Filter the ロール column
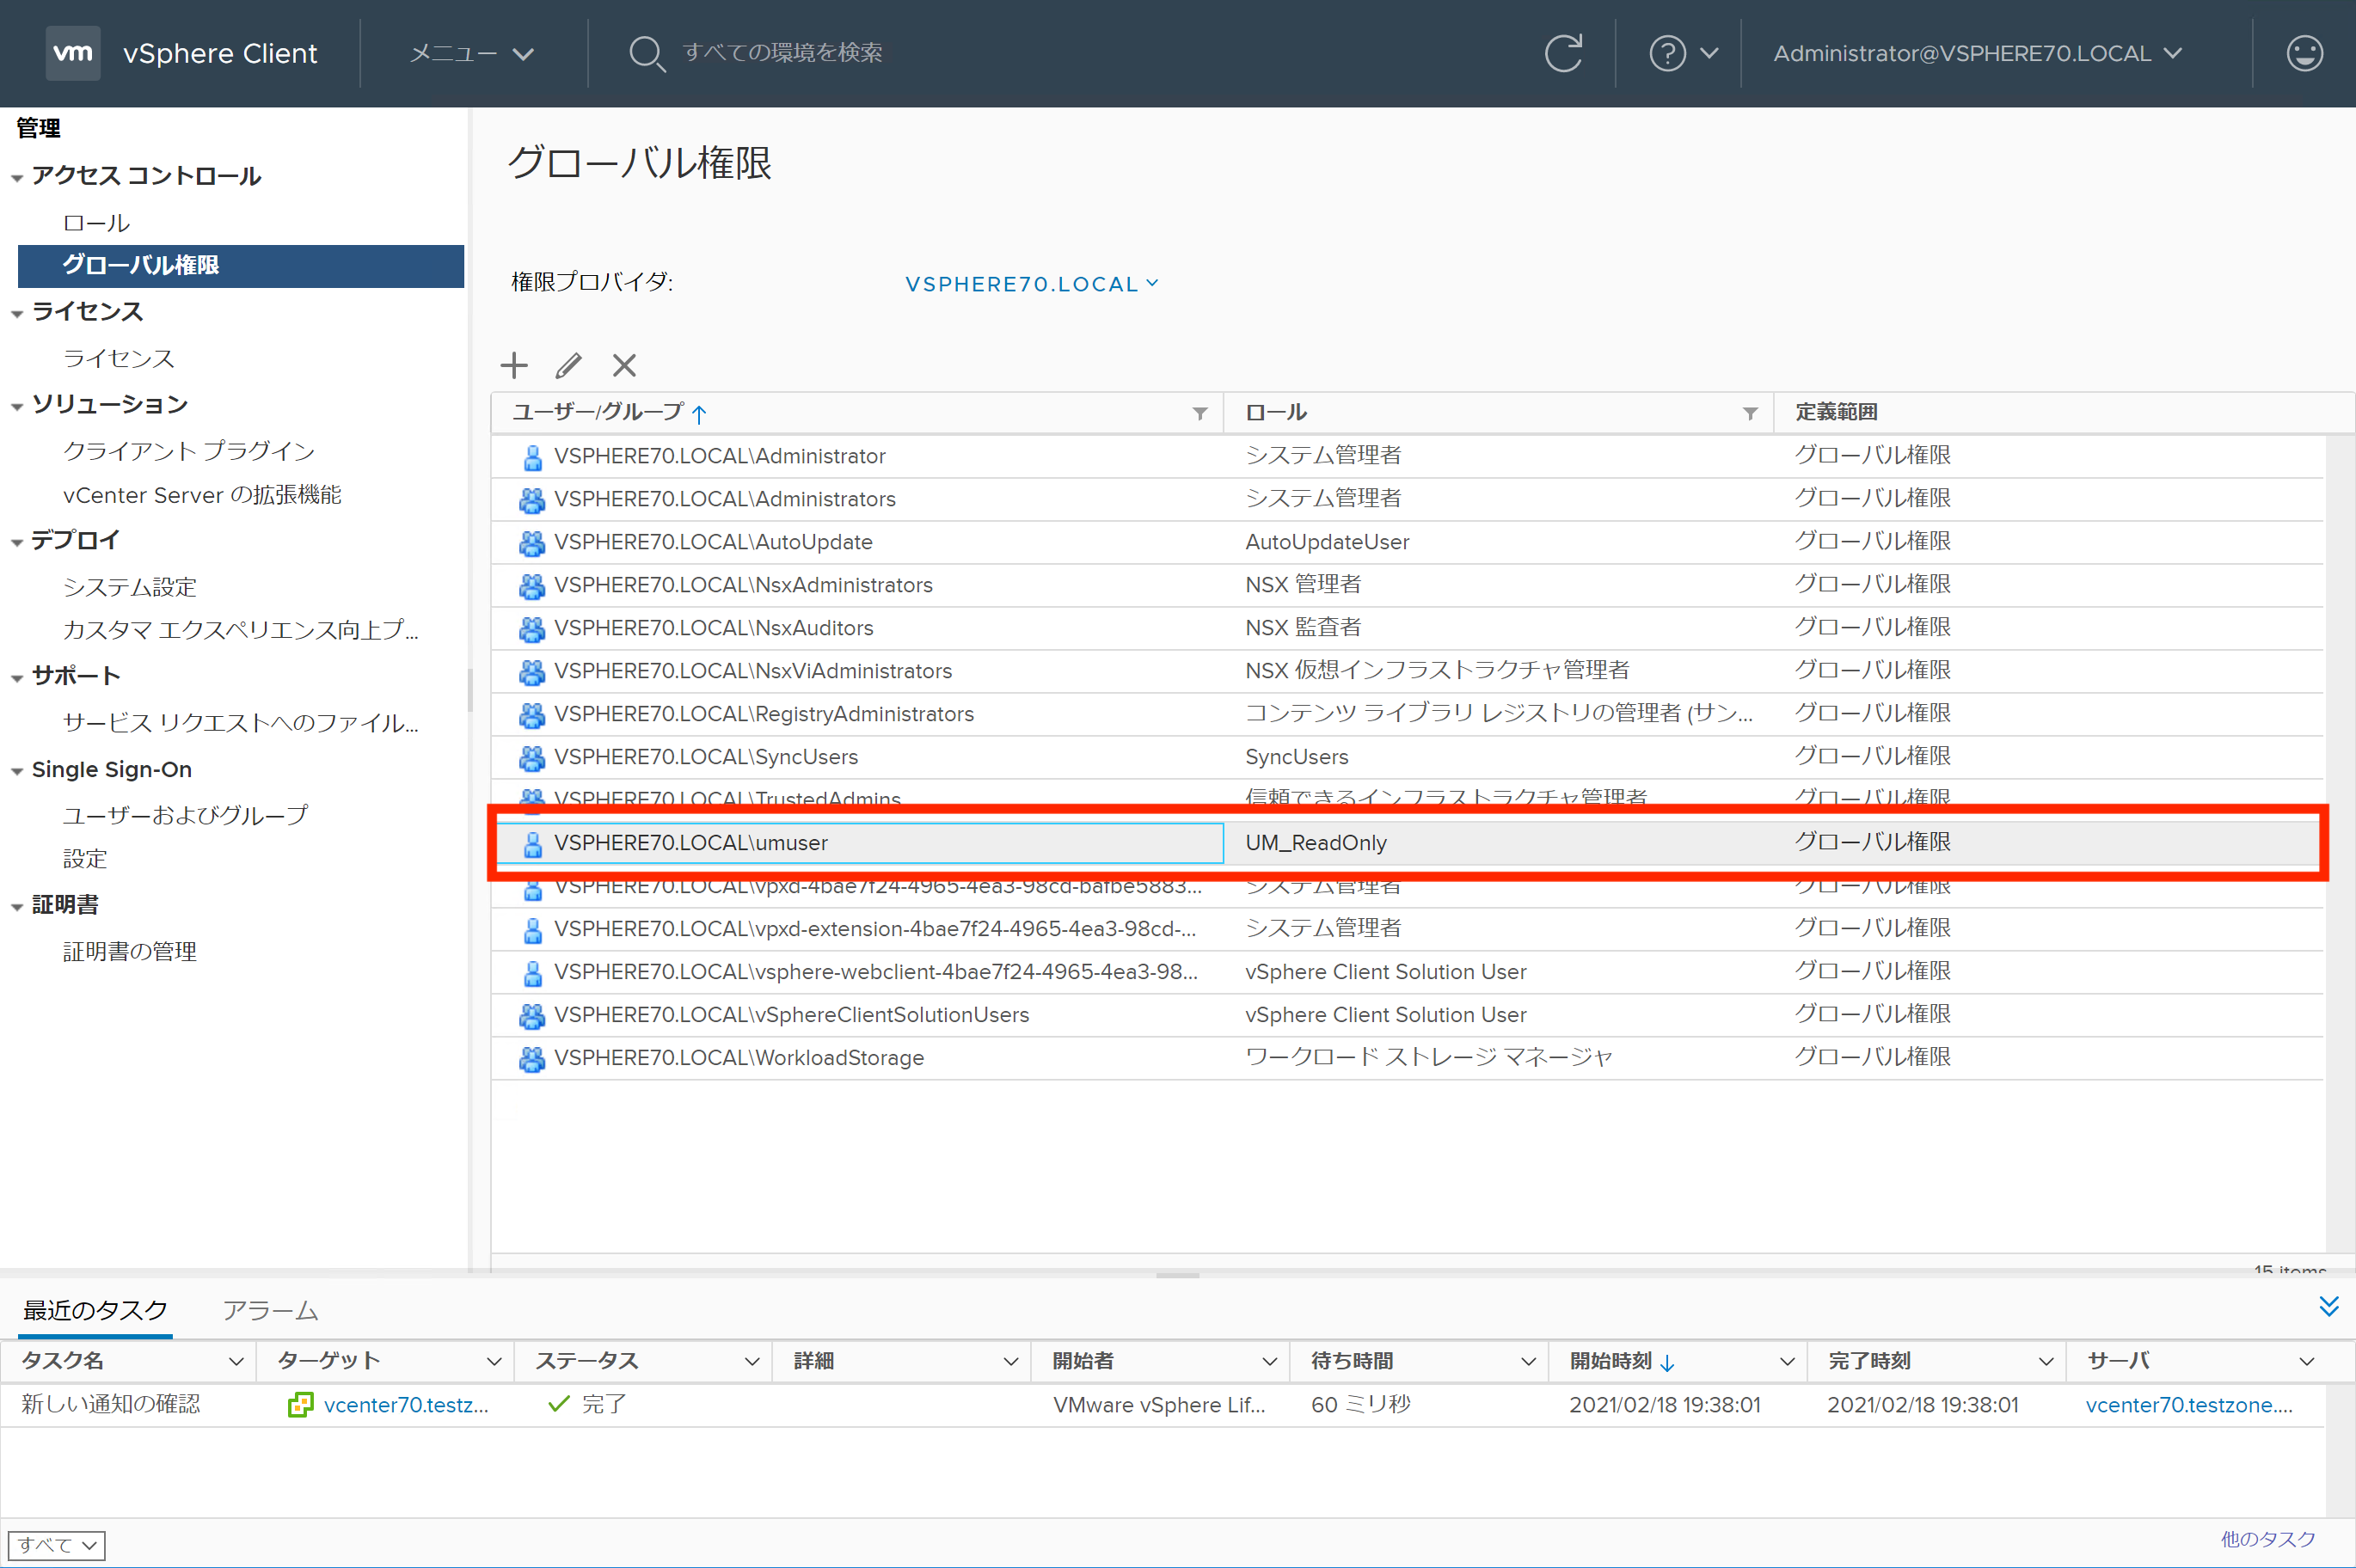Image resolution: width=2356 pixels, height=1568 pixels. click(x=1750, y=413)
